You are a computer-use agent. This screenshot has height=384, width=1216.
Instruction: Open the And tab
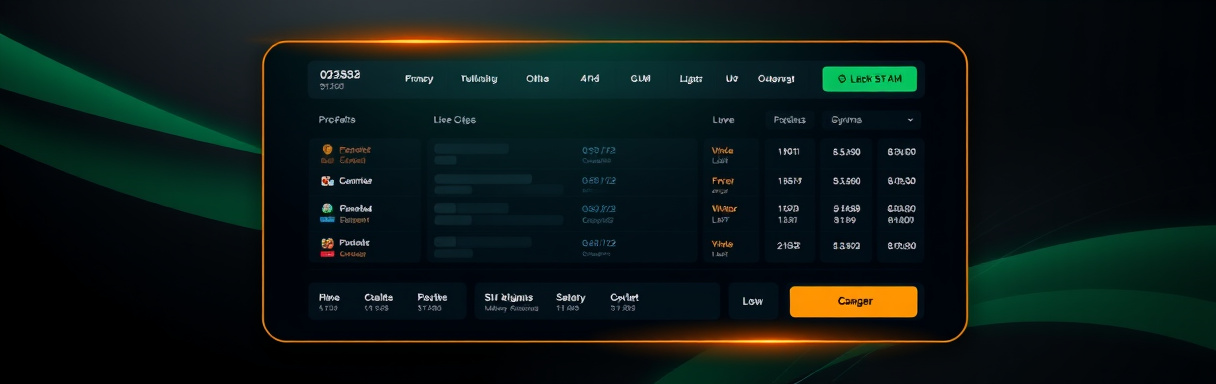tap(589, 78)
